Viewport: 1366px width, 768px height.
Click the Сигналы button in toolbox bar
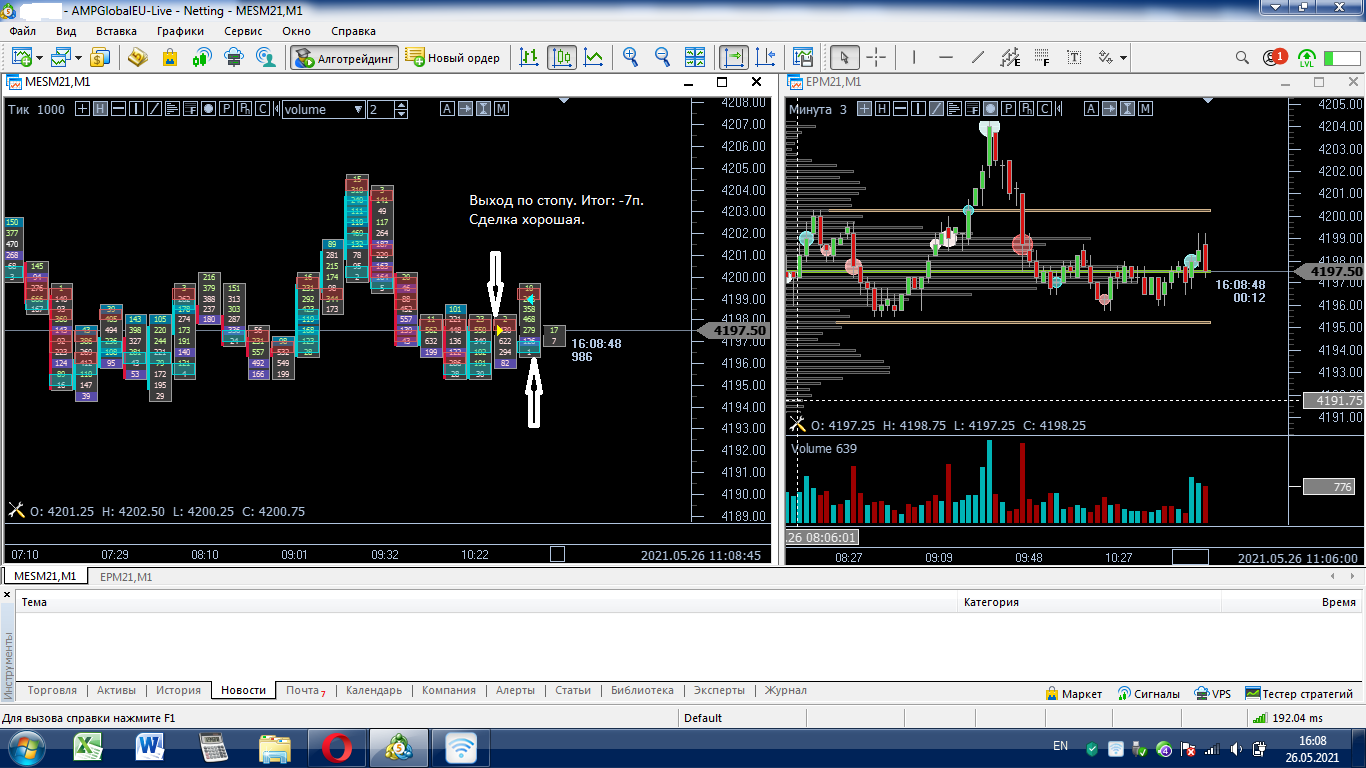[1148, 693]
